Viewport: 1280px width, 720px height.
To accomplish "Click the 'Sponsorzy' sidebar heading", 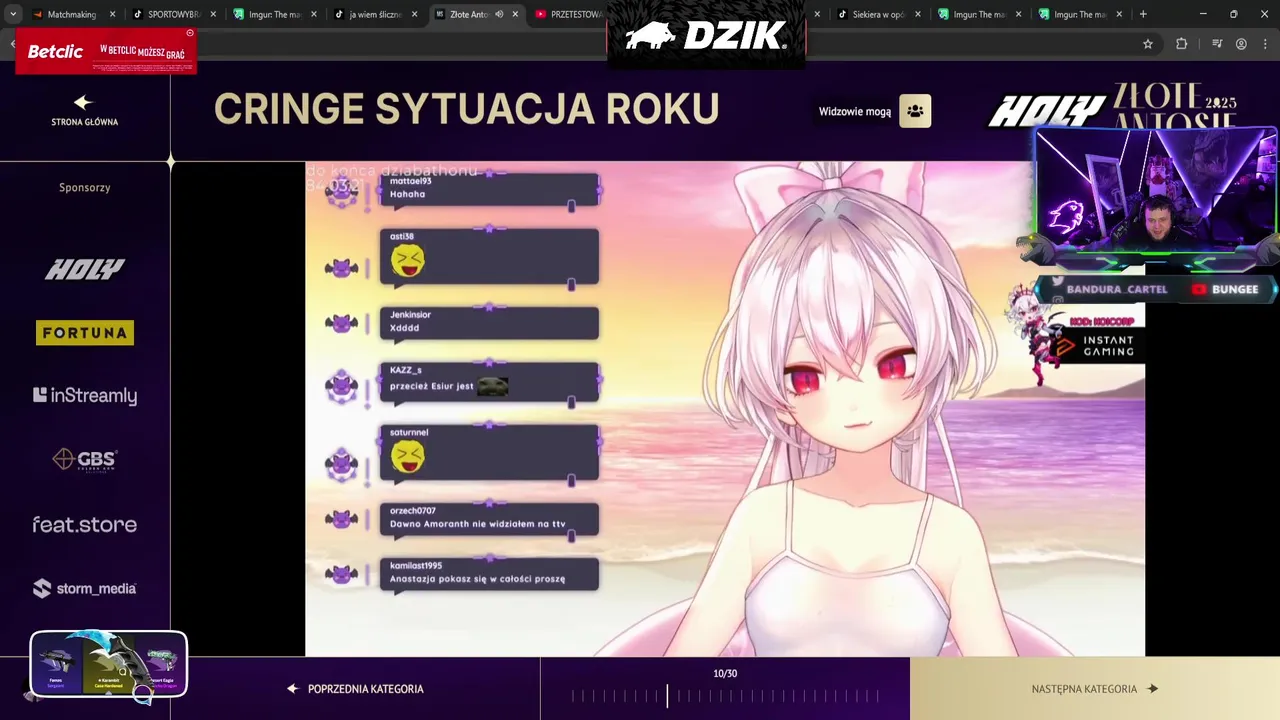I will [x=85, y=188].
